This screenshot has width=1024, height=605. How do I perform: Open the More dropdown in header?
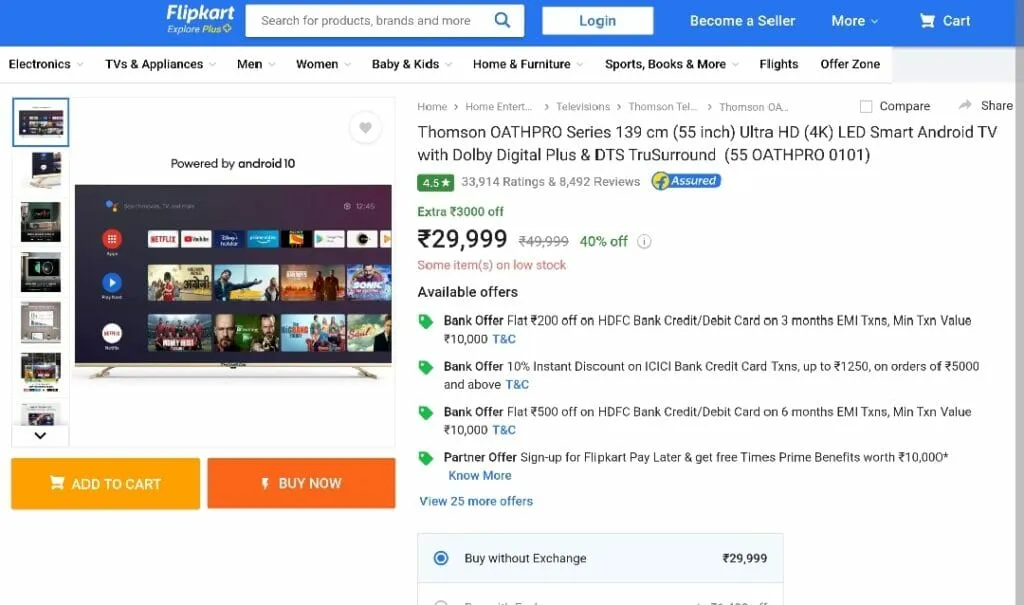(x=854, y=21)
